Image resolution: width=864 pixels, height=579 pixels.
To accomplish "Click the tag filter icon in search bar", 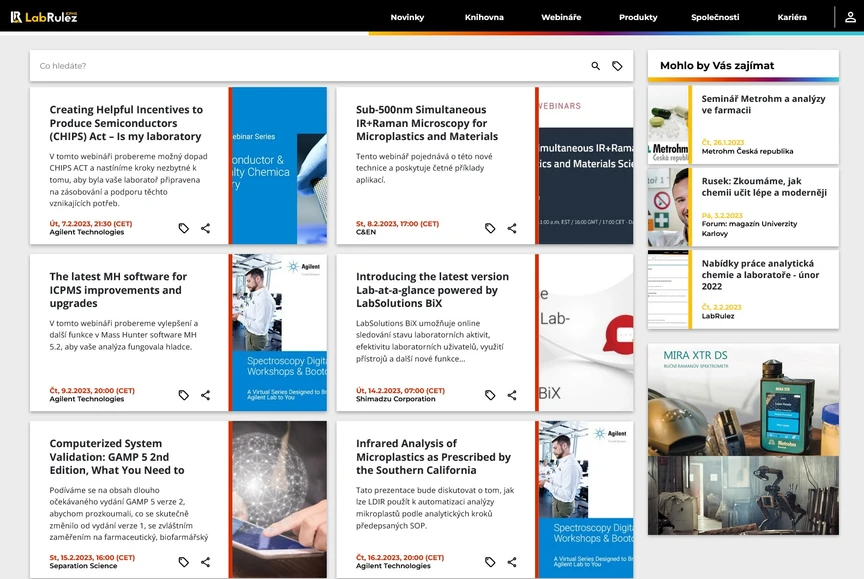I will pos(617,66).
